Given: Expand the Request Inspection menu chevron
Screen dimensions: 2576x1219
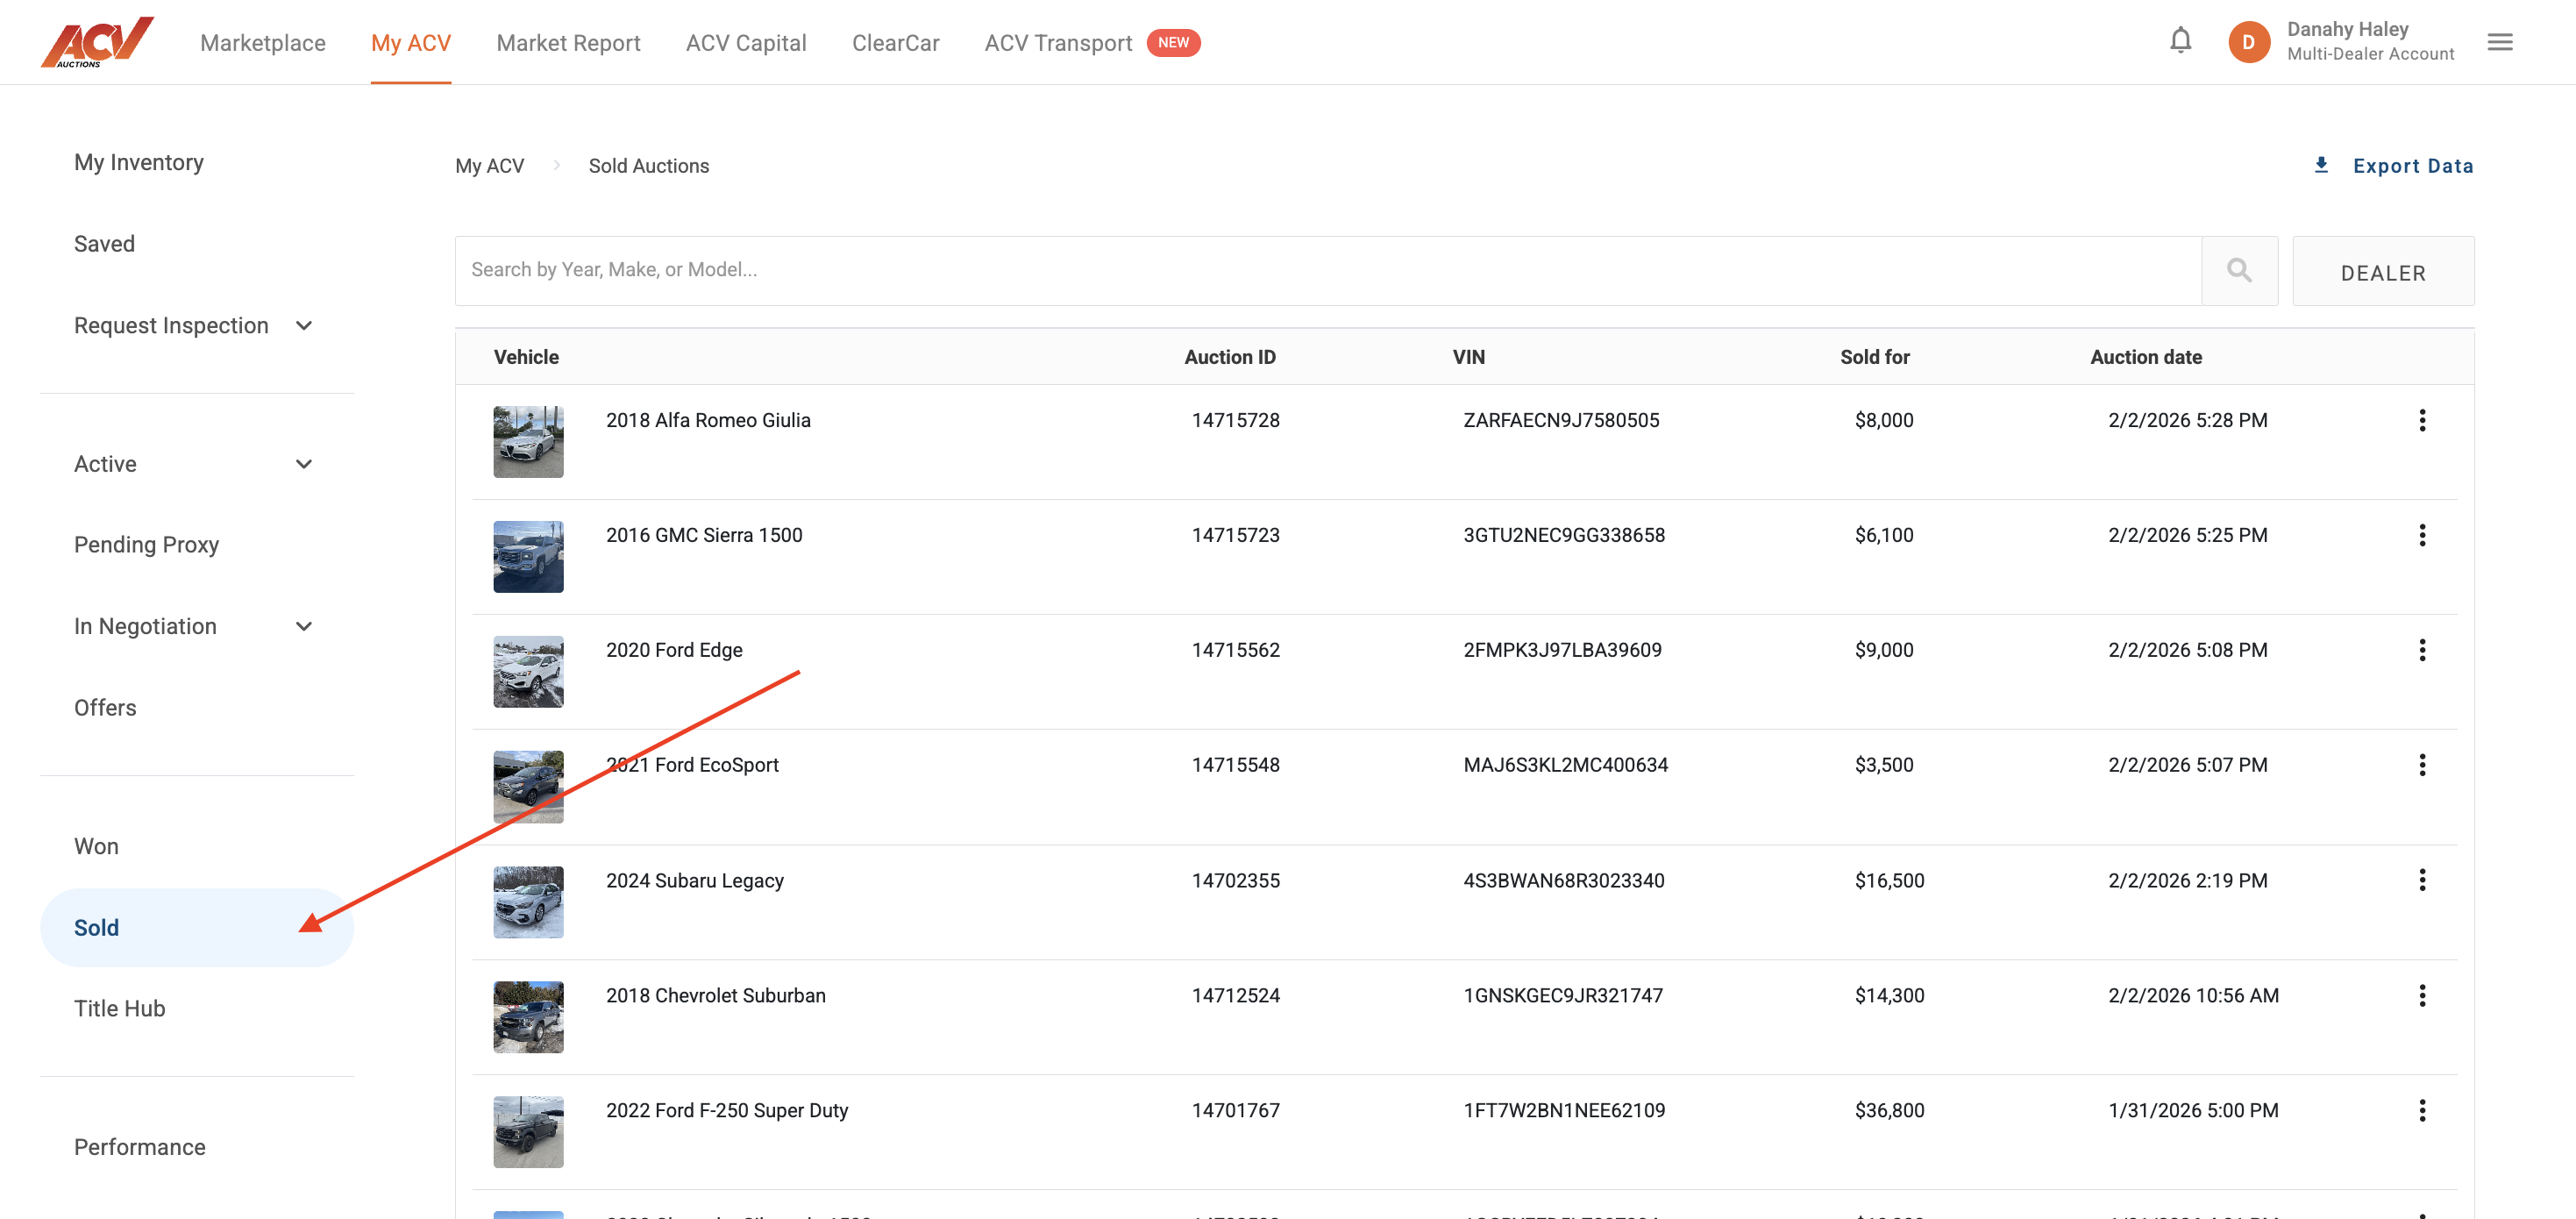Looking at the screenshot, I should (x=304, y=326).
